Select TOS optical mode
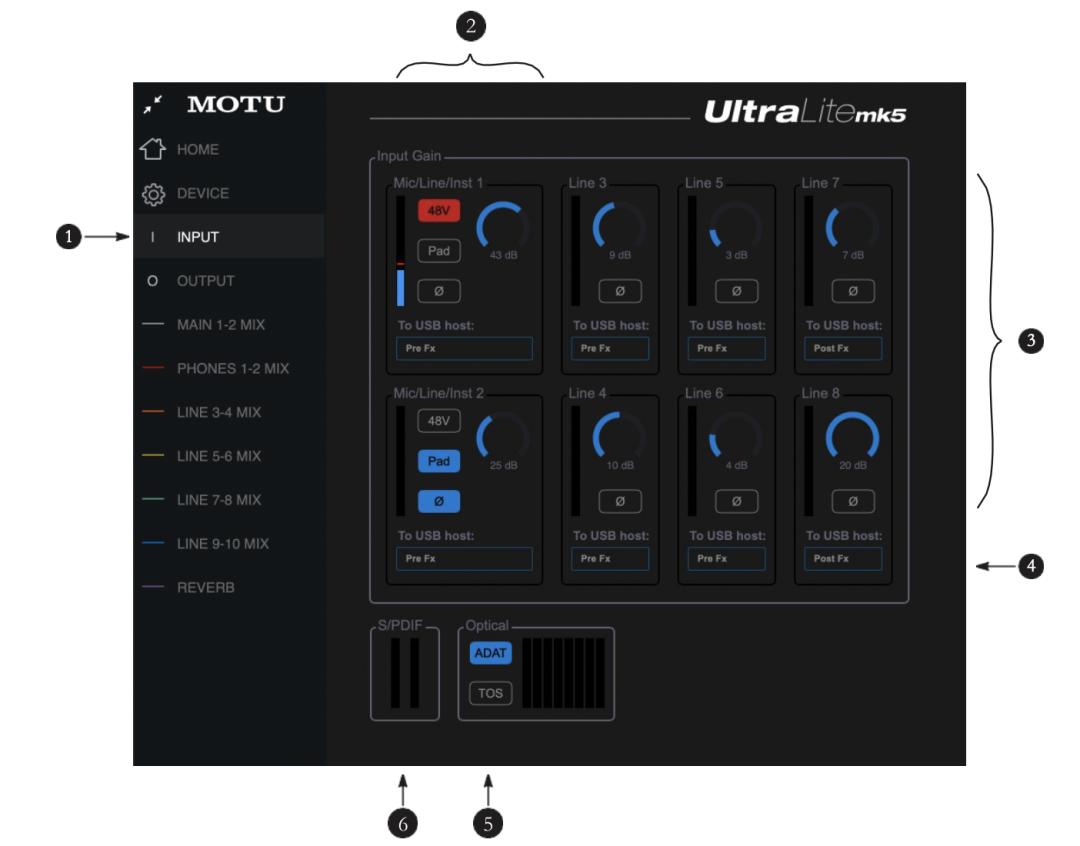 click(490, 693)
